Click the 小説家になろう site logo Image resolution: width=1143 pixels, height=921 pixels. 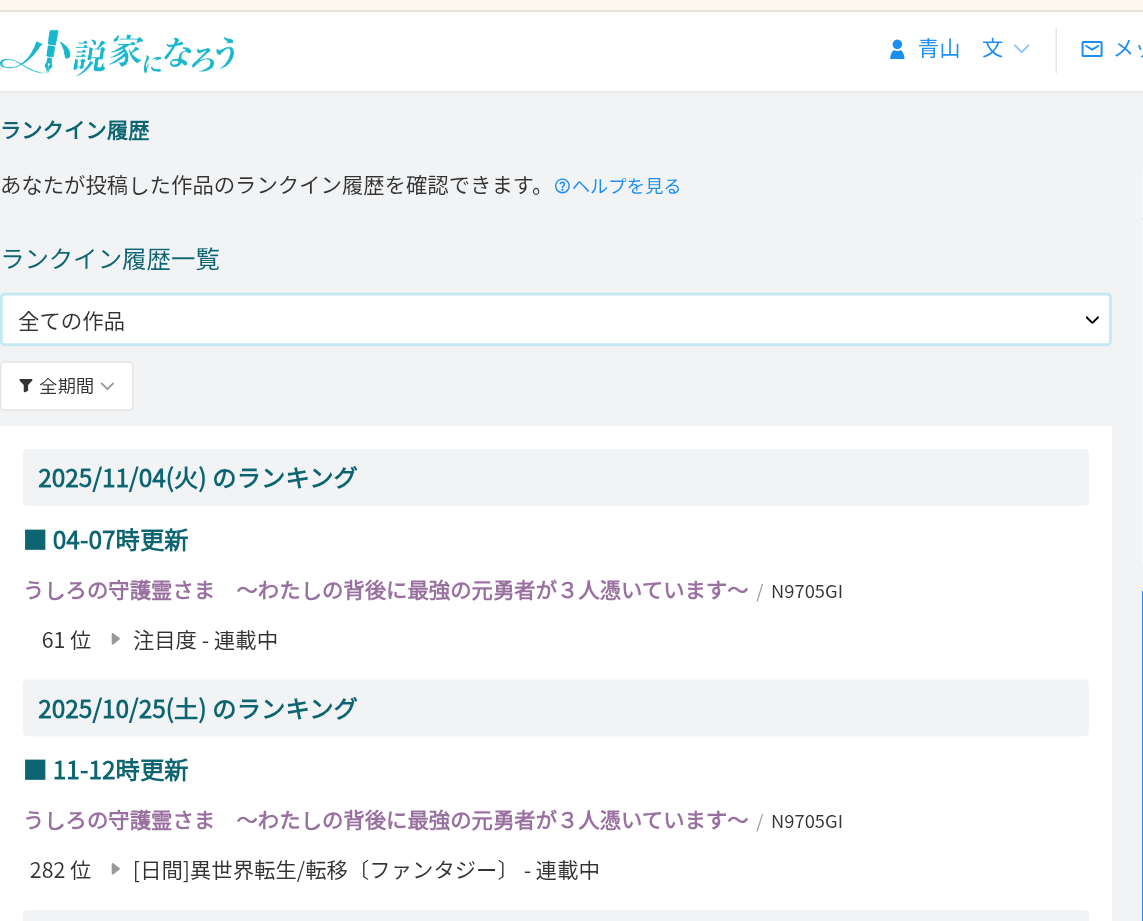[x=118, y=52]
